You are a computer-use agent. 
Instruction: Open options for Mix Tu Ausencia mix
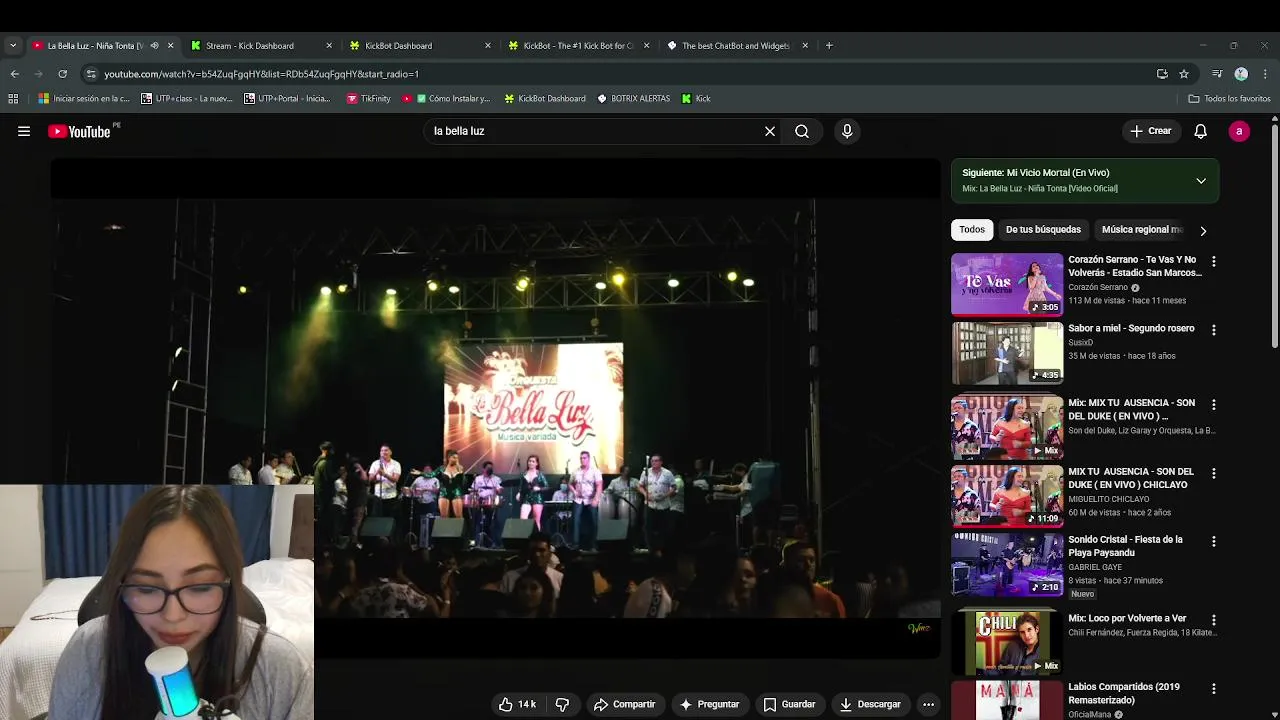pos(1214,405)
